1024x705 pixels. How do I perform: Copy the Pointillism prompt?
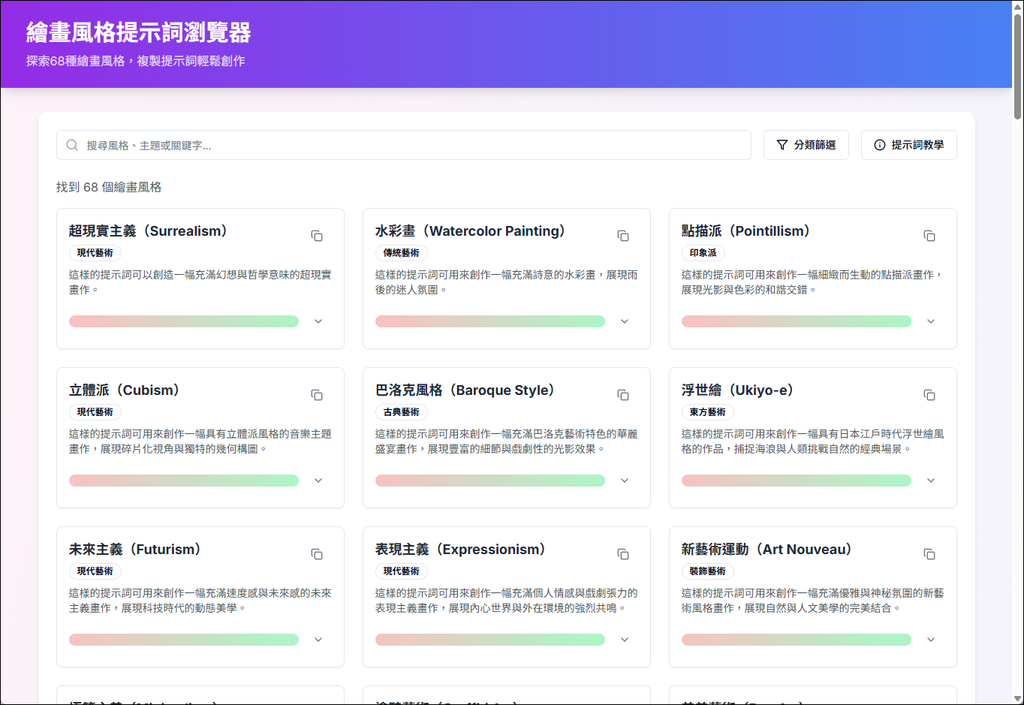(x=929, y=236)
